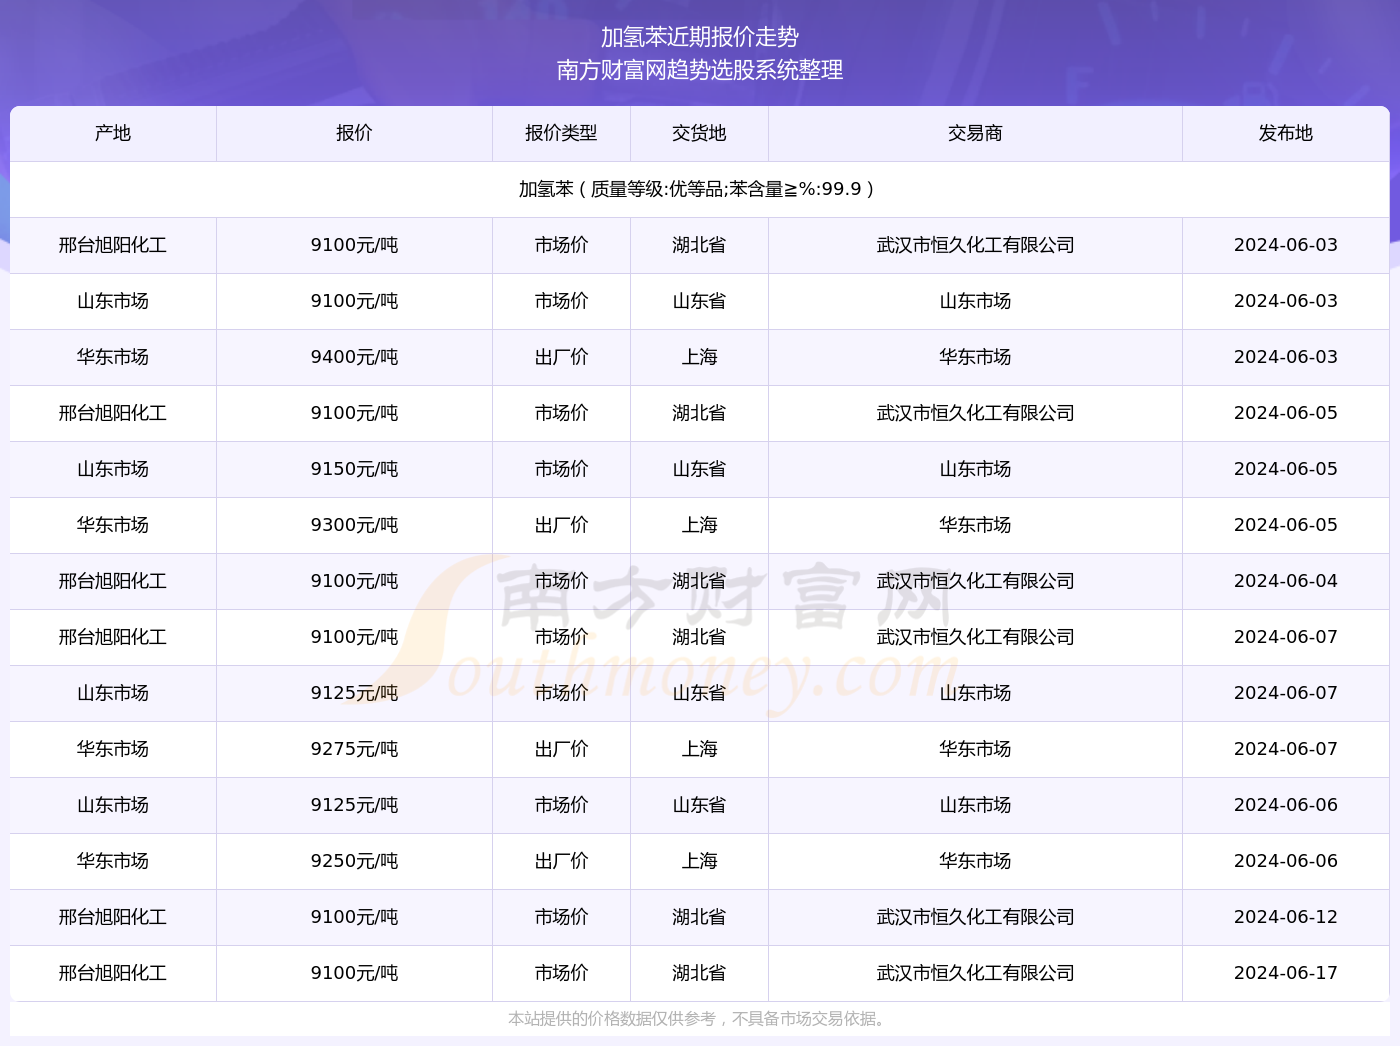Select the 交易商 column header
The image size is (1400, 1046).
click(x=975, y=133)
